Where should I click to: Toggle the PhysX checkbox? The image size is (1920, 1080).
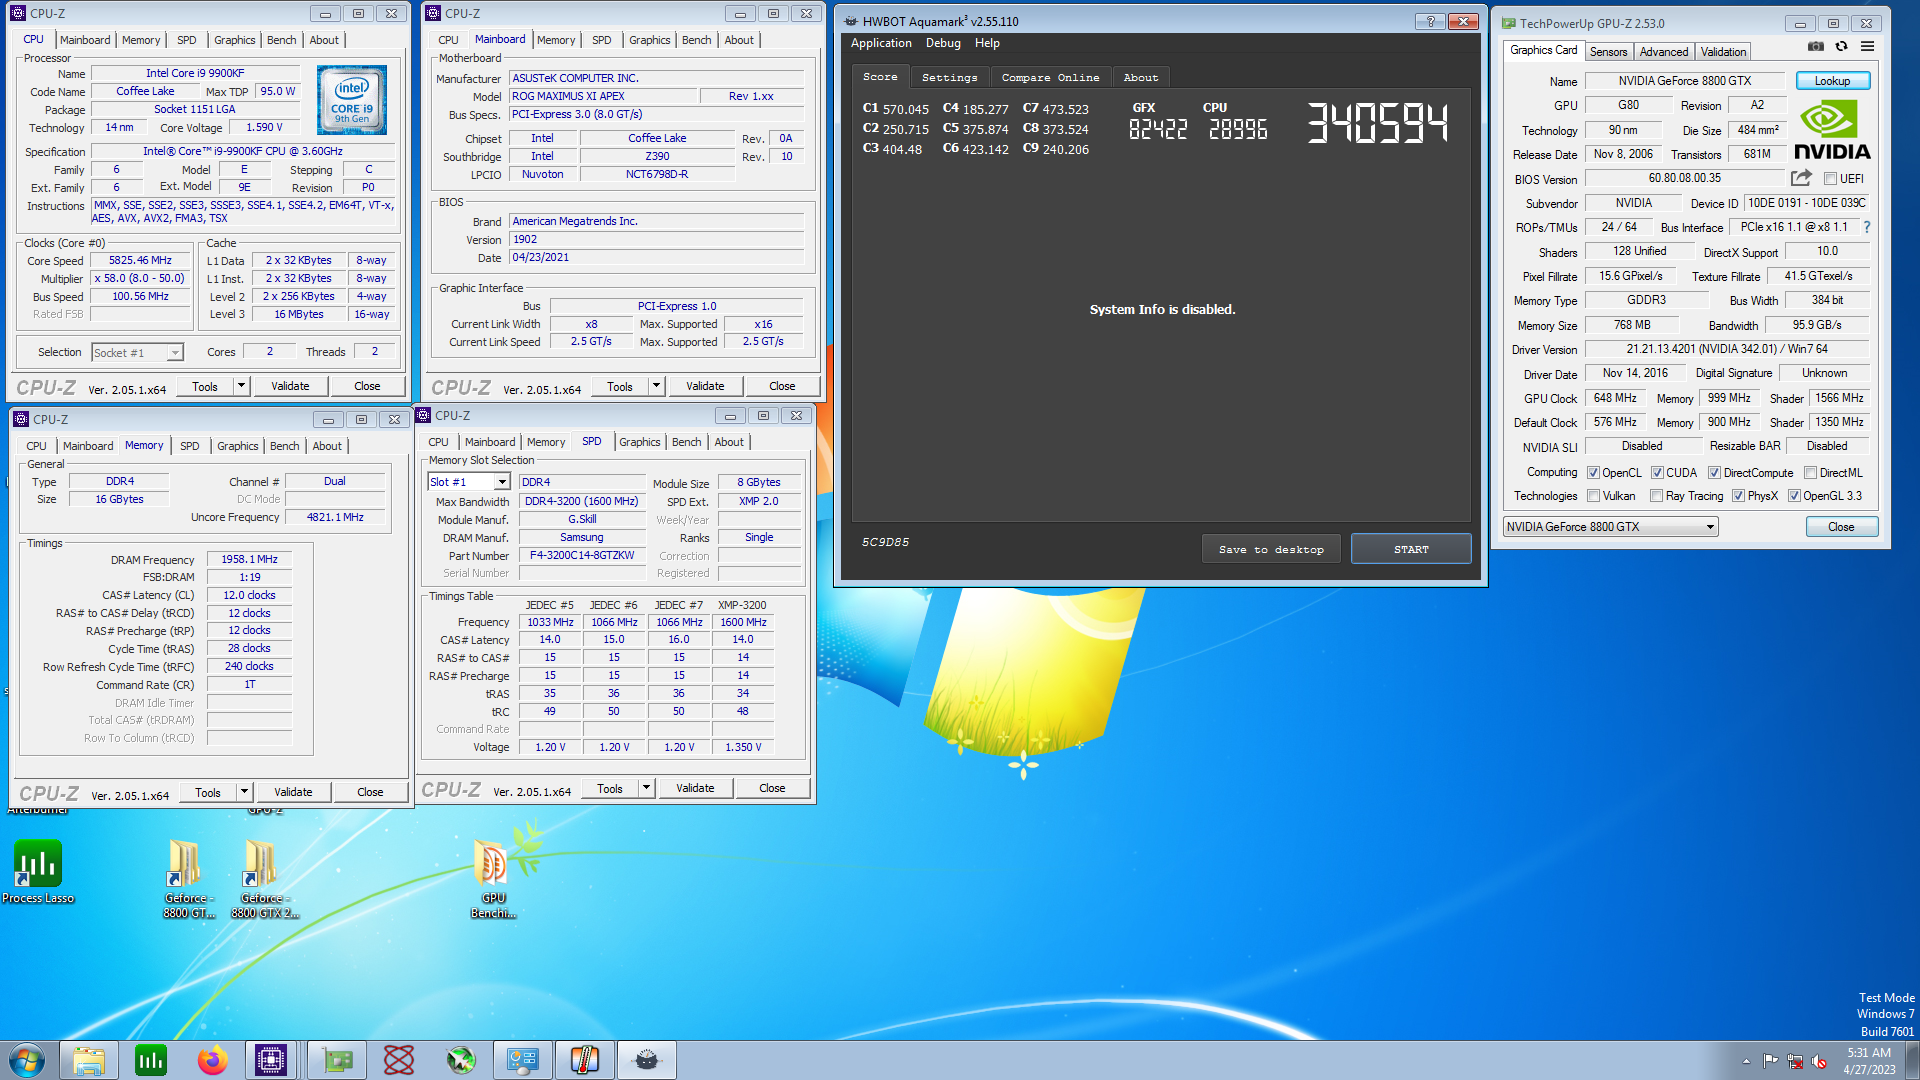tap(1738, 496)
